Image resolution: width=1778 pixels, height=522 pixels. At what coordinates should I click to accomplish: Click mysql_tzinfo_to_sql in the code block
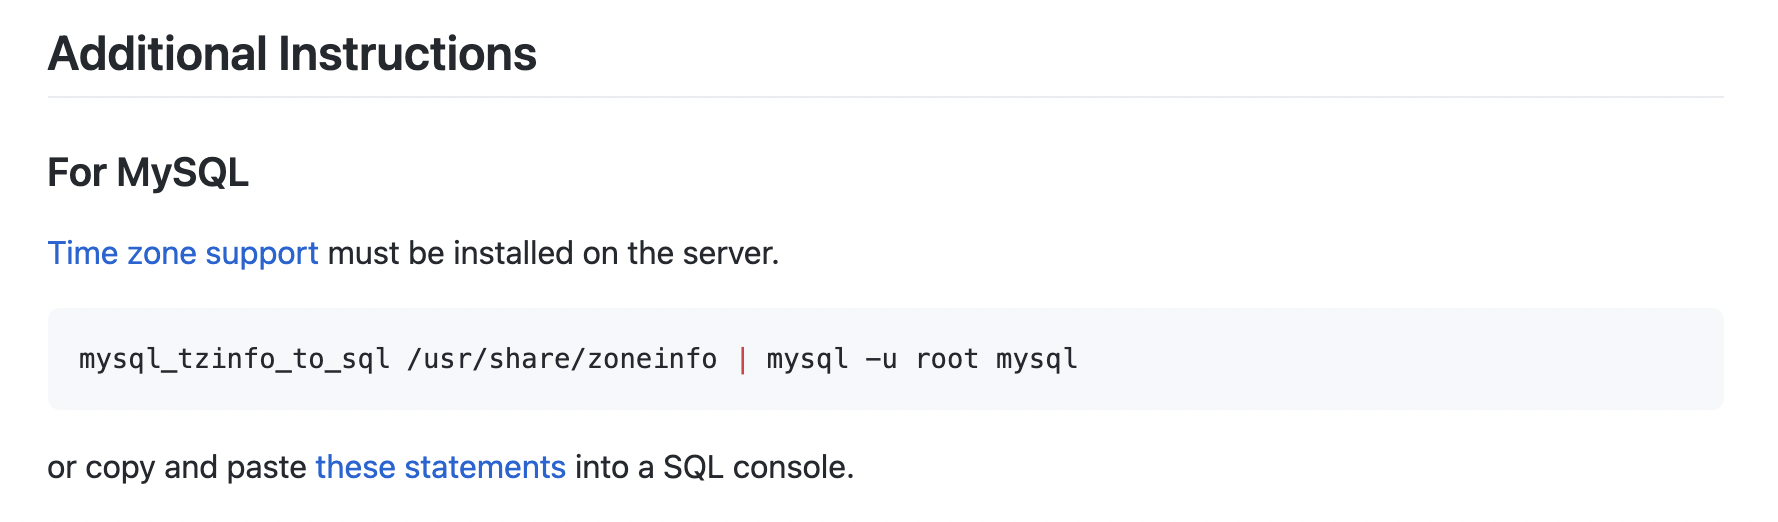coord(234,359)
